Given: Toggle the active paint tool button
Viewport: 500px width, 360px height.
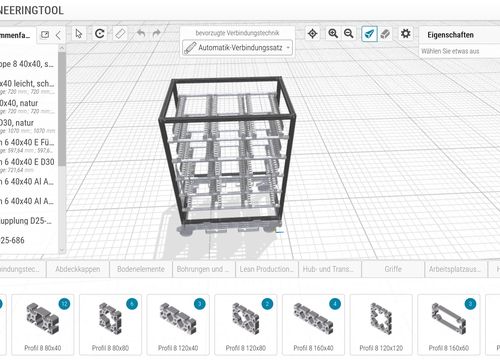Looking at the screenshot, I should [x=369, y=34].
